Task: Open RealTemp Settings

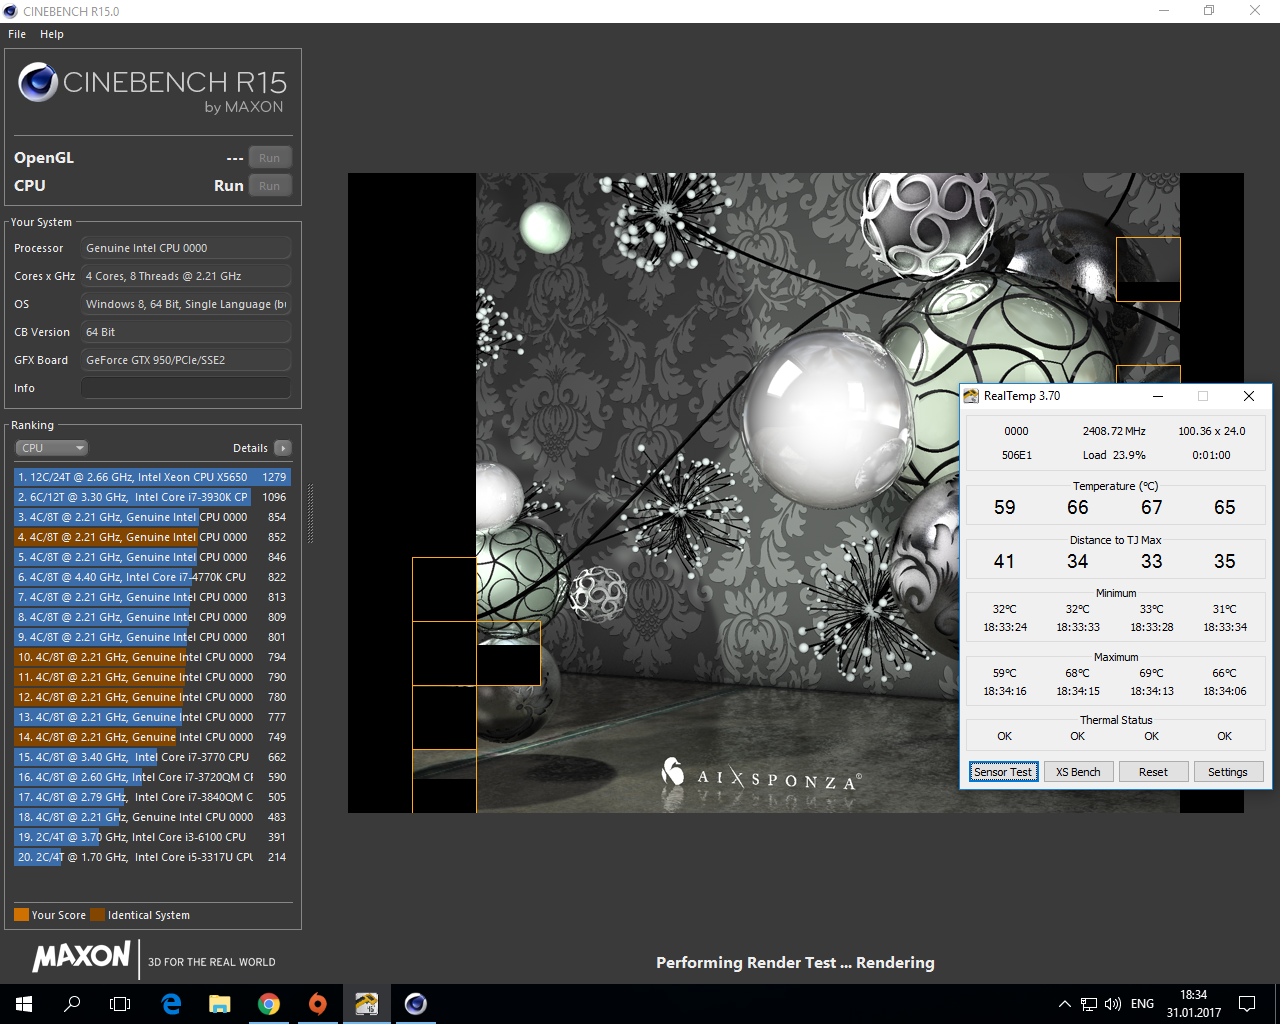Action: pyautogui.click(x=1227, y=772)
